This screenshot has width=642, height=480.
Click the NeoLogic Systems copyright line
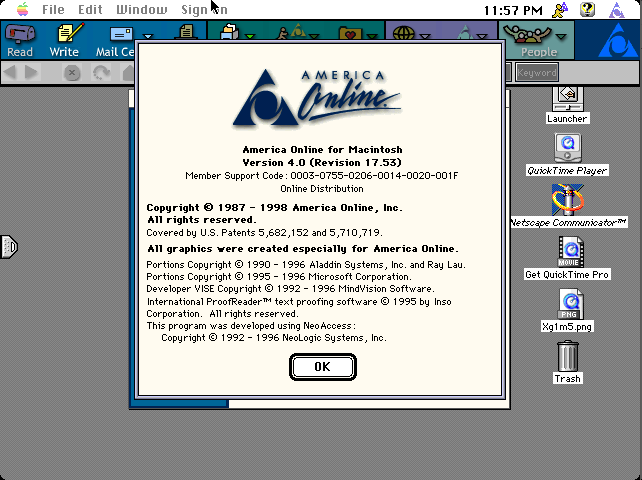pyautogui.click(x=274, y=338)
